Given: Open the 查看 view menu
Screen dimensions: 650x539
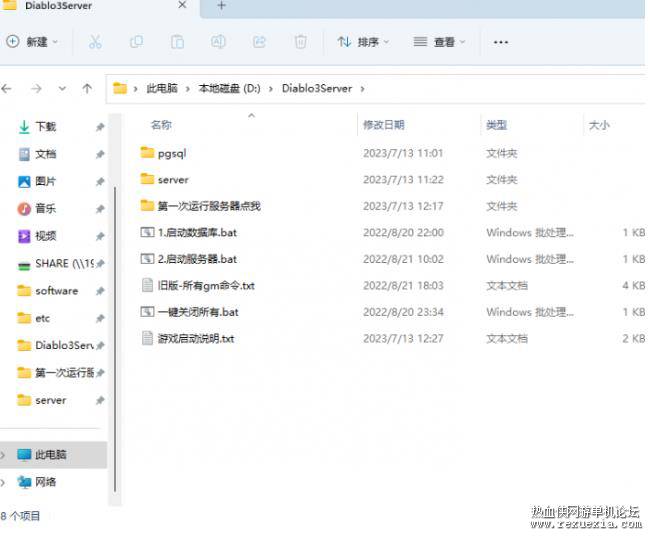Looking at the screenshot, I should pos(439,42).
